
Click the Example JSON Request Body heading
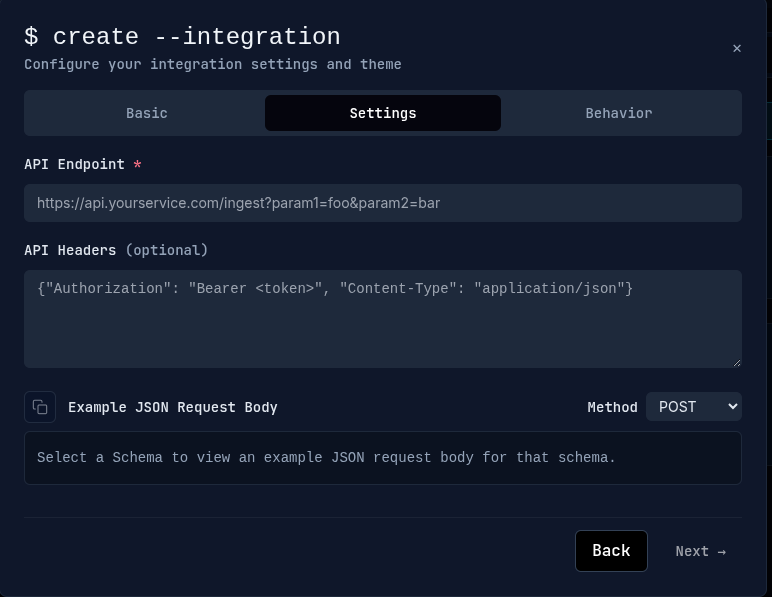pos(173,407)
